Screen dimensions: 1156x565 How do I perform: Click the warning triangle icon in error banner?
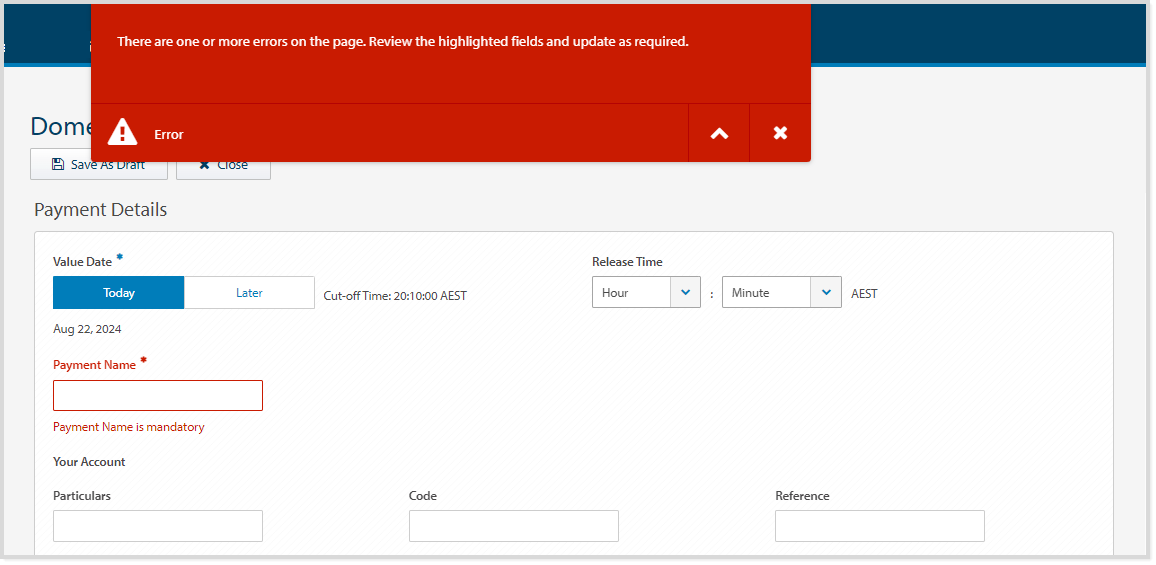click(122, 132)
